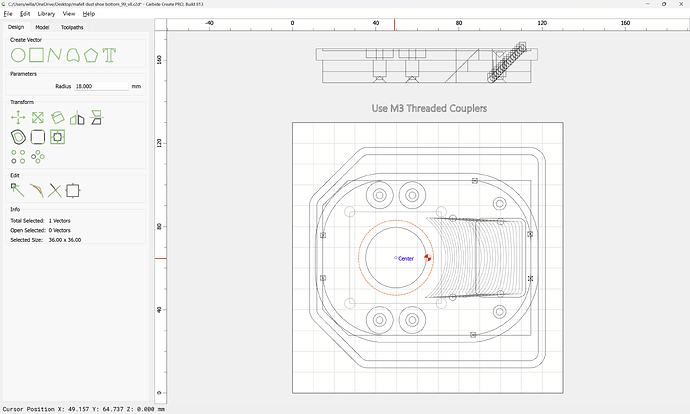The image size is (690, 414).
Task: Select the Polygon vector tool
Action: [x=91, y=55]
